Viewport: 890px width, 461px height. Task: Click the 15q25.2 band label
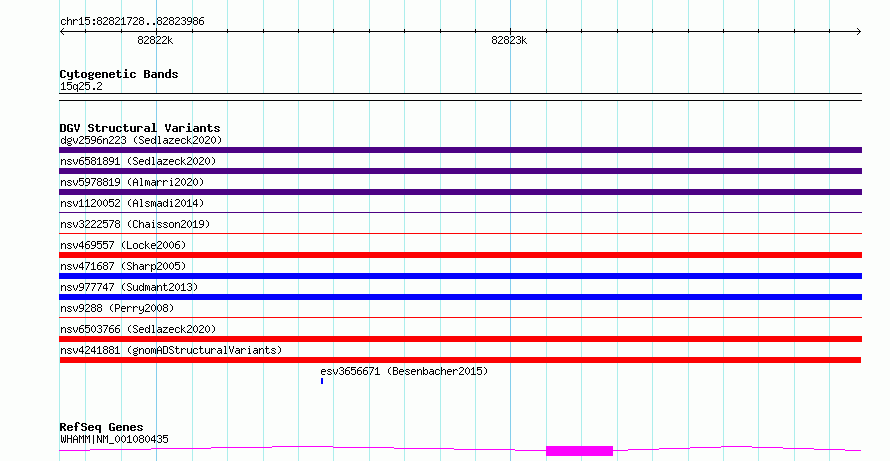pos(81,86)
